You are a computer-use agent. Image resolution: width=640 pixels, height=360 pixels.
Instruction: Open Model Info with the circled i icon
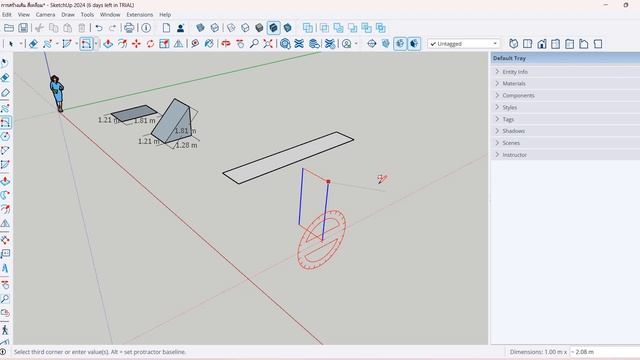[x=146, y=28]
